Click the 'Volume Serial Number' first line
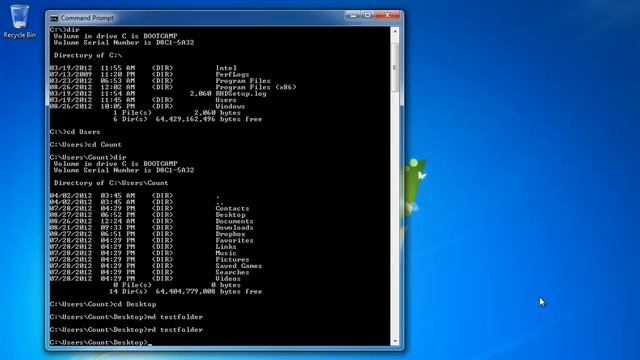This screenshot has width=640, height=360. 124,42
